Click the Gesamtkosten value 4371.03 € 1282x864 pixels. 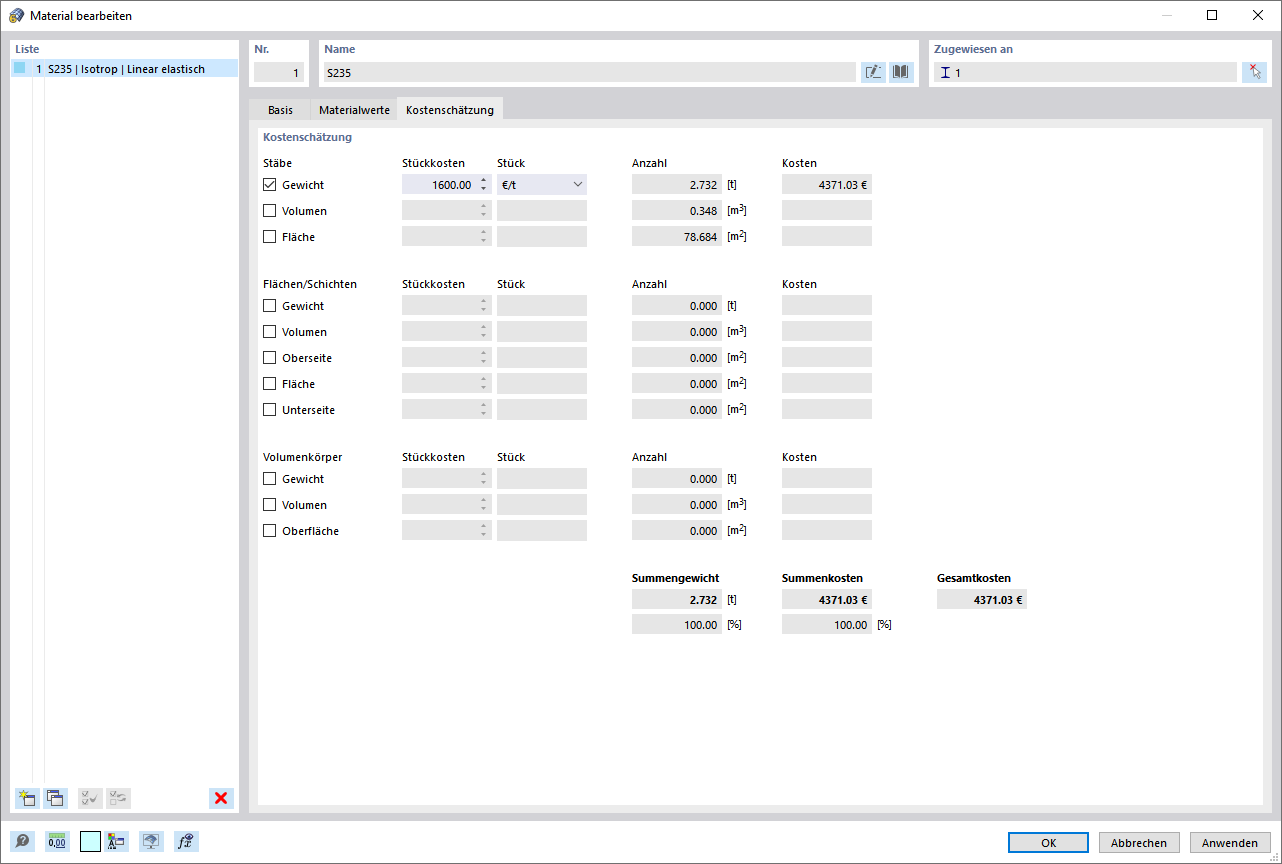coord(982,600)
